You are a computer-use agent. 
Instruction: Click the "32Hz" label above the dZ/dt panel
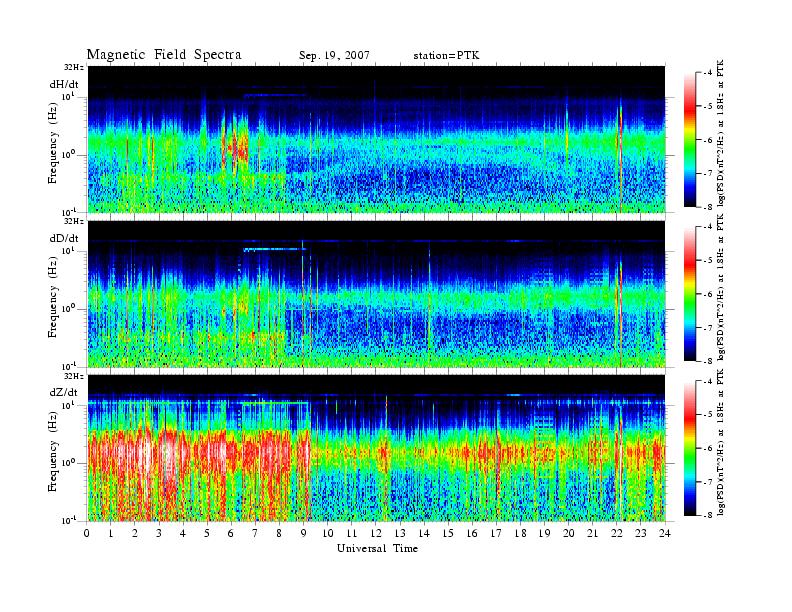click(74, 376)
